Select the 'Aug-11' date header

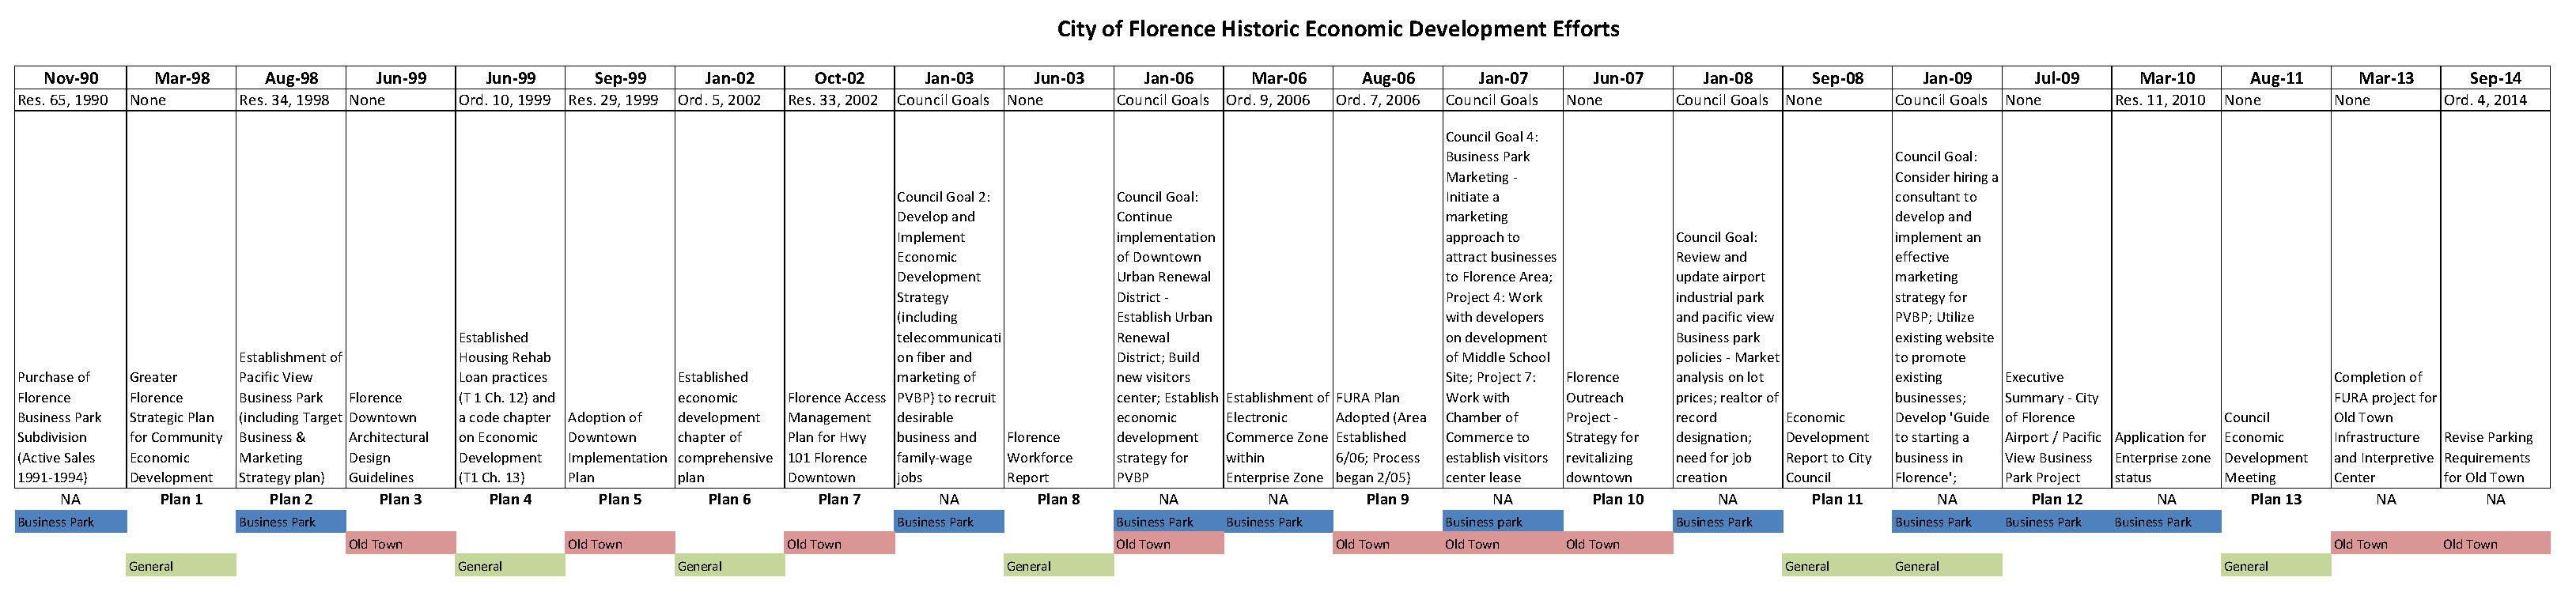coord(2276,78)
